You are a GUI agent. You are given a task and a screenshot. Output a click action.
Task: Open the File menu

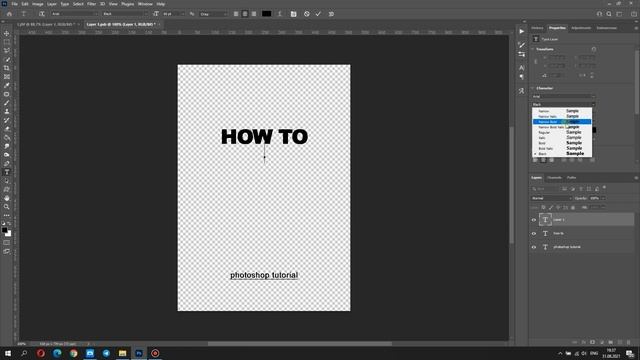[x=14, y=4]
